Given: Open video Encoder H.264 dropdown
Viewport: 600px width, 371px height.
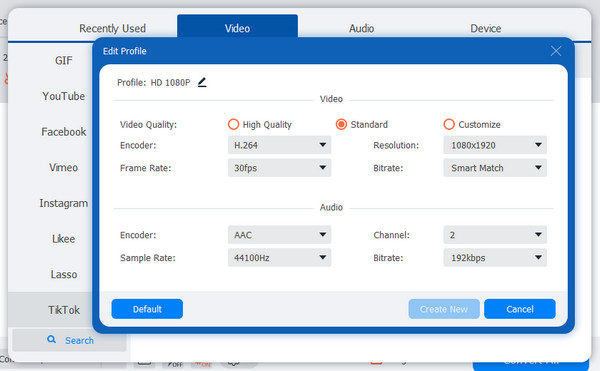Looking at the screenshot, I should pos(279,145).
